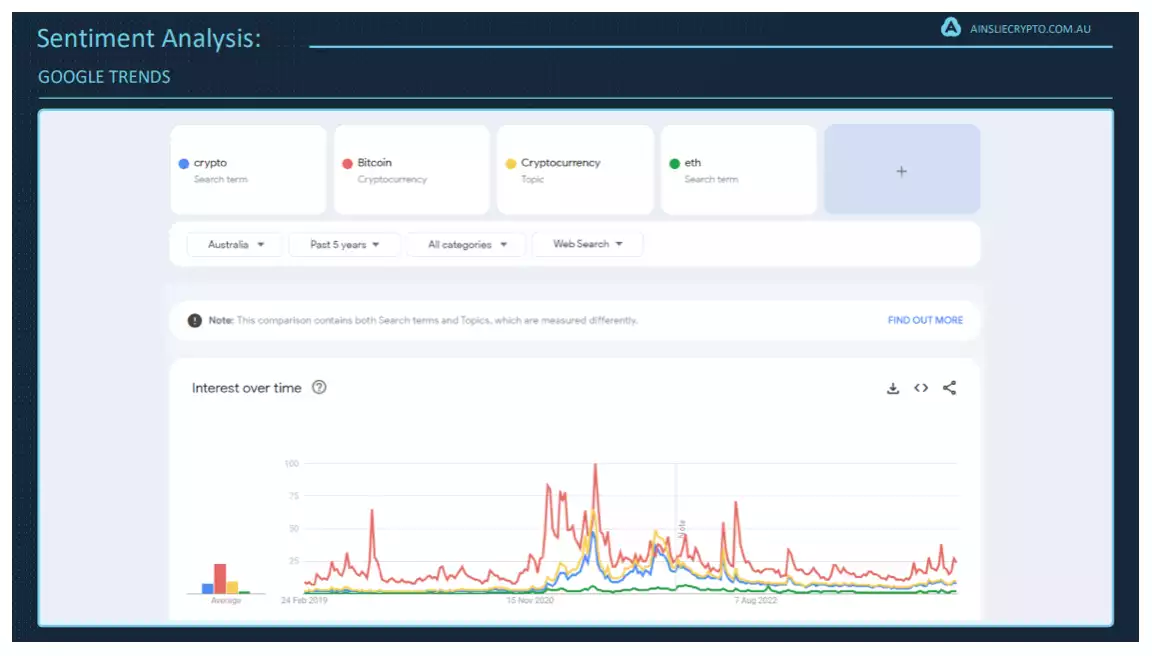Screen dimensions: 1152x656
Task: Click the red Bitcoin average bar
Action: 220,579
